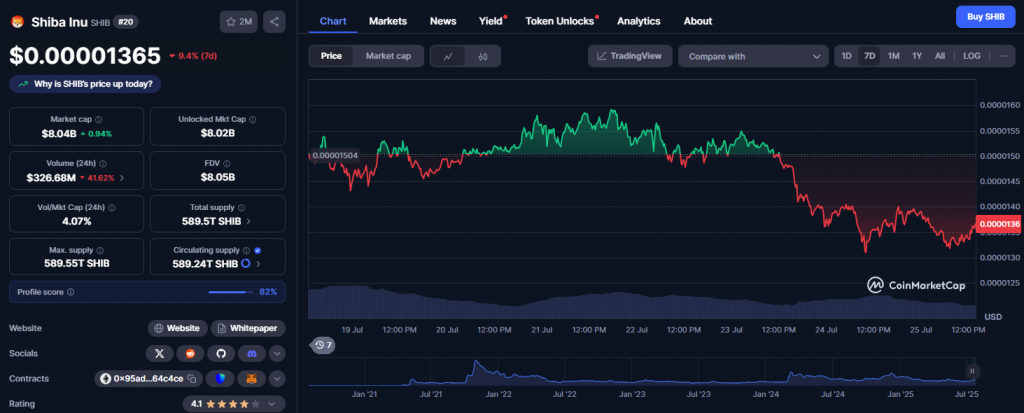The image size is (1024, 413).
Task: Set chart range to 1D
Action: point(846,56)
